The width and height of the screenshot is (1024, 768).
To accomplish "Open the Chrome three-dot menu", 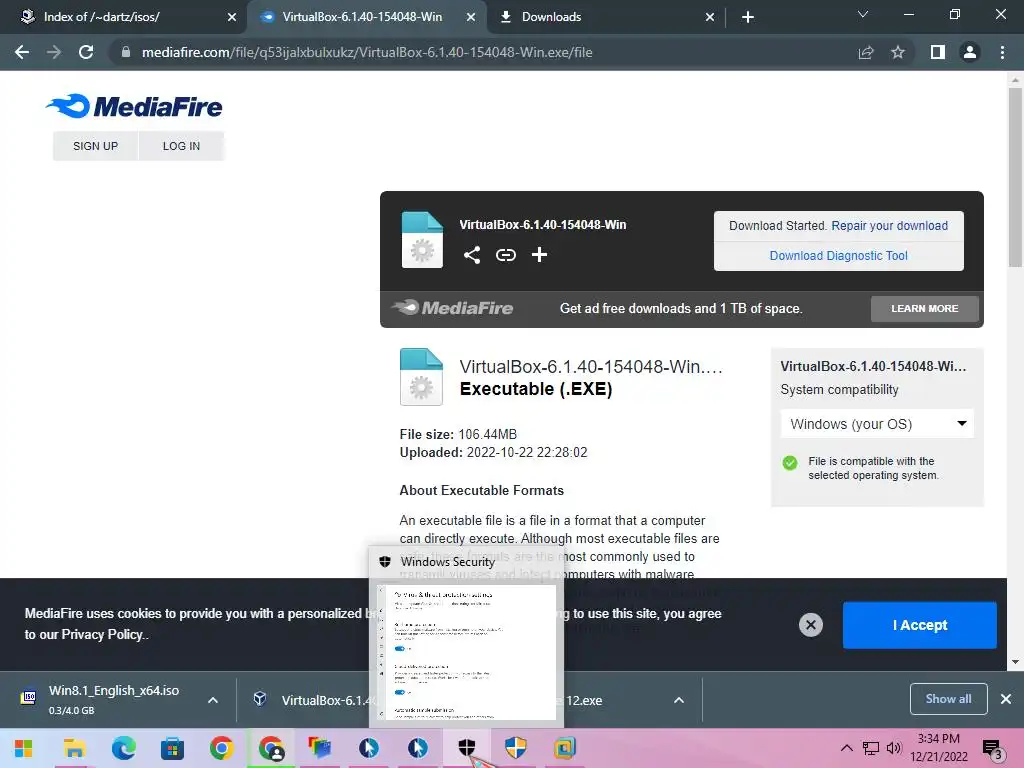I will tap(1002, 52).
